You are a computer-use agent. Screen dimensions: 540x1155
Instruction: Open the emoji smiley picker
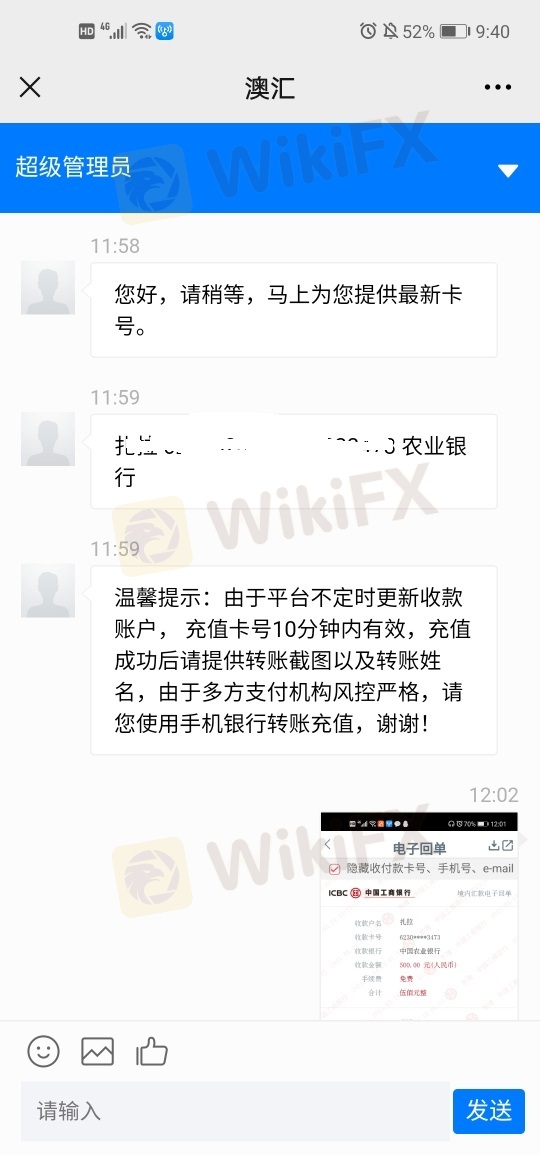pos(43,1051)
